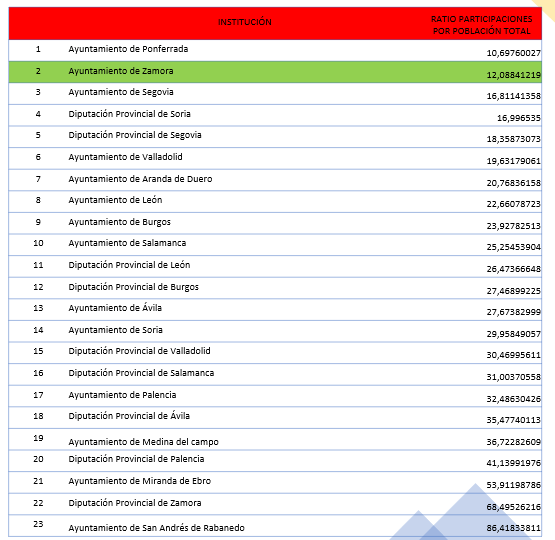
Task: Click the ratio value 86,41833811
Action: 514,528
